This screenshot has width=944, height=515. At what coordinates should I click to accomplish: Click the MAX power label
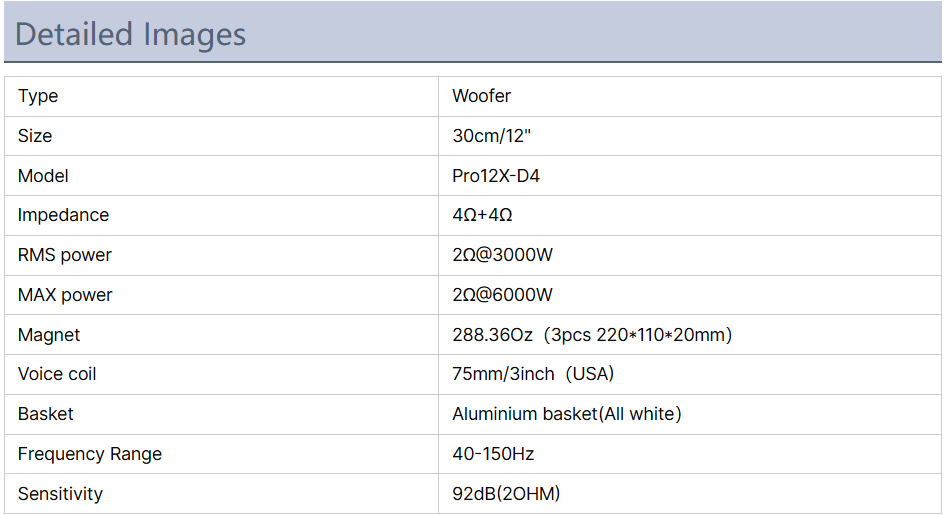[65, 295]
